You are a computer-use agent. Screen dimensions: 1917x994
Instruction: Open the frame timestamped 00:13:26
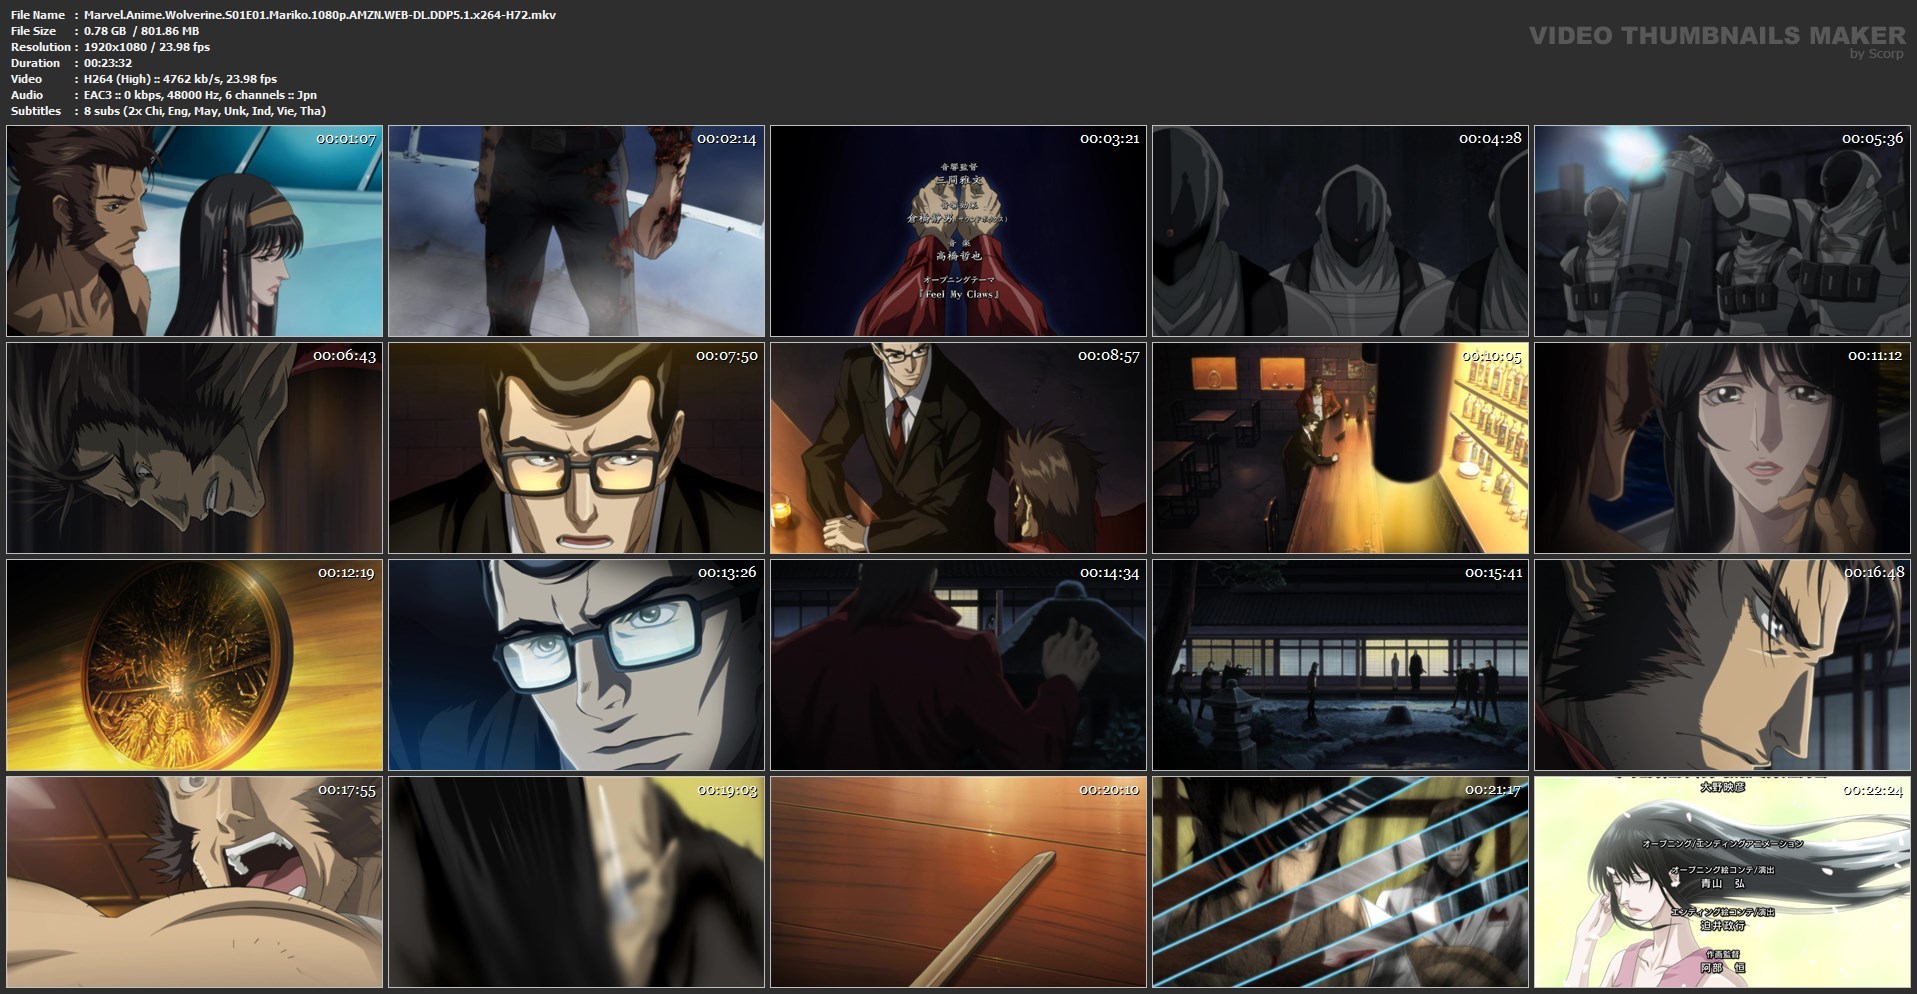click(x=577, y=665)
